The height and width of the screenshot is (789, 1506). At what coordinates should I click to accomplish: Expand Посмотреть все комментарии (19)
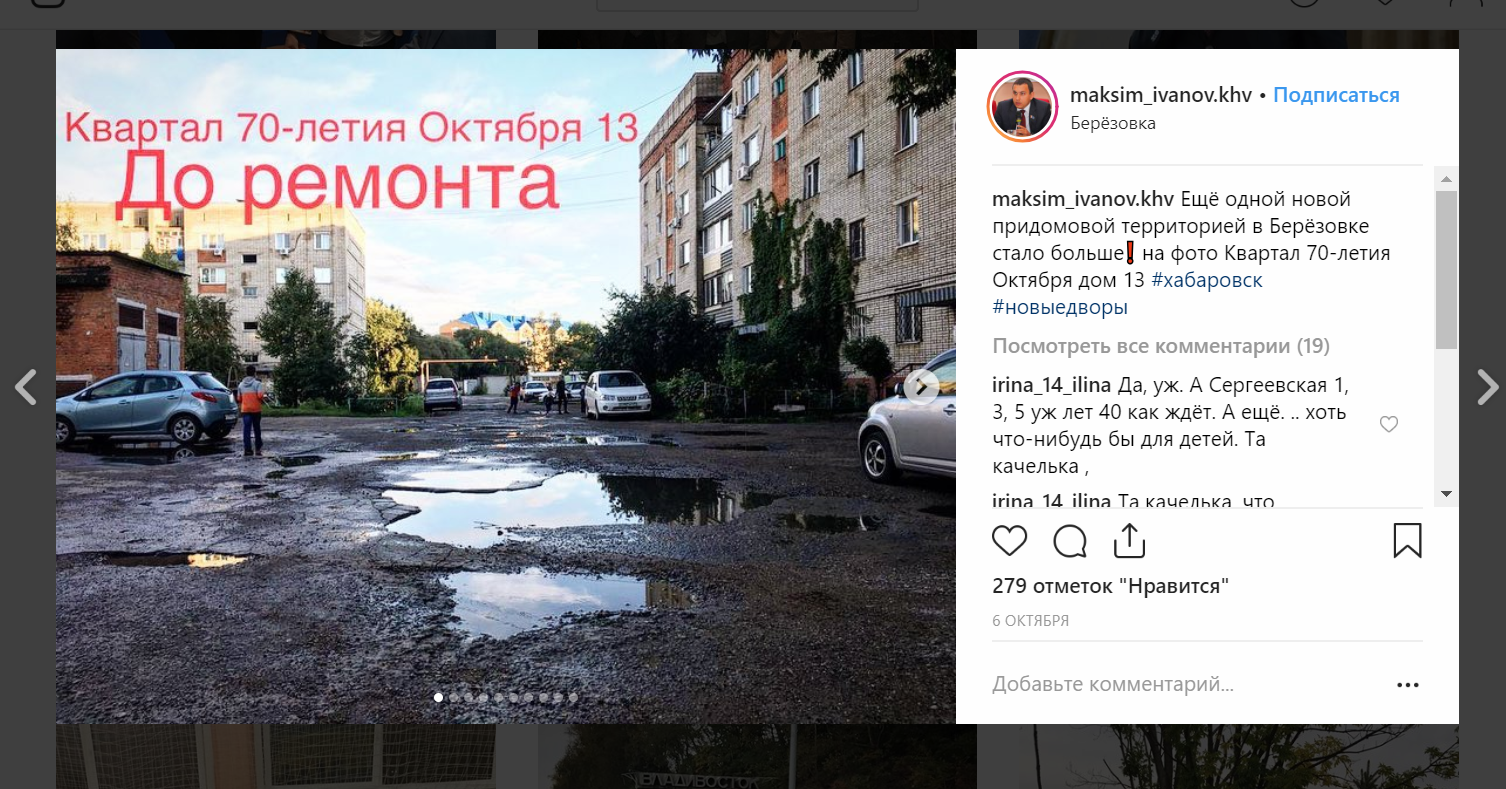click(x=1161, y=346)
